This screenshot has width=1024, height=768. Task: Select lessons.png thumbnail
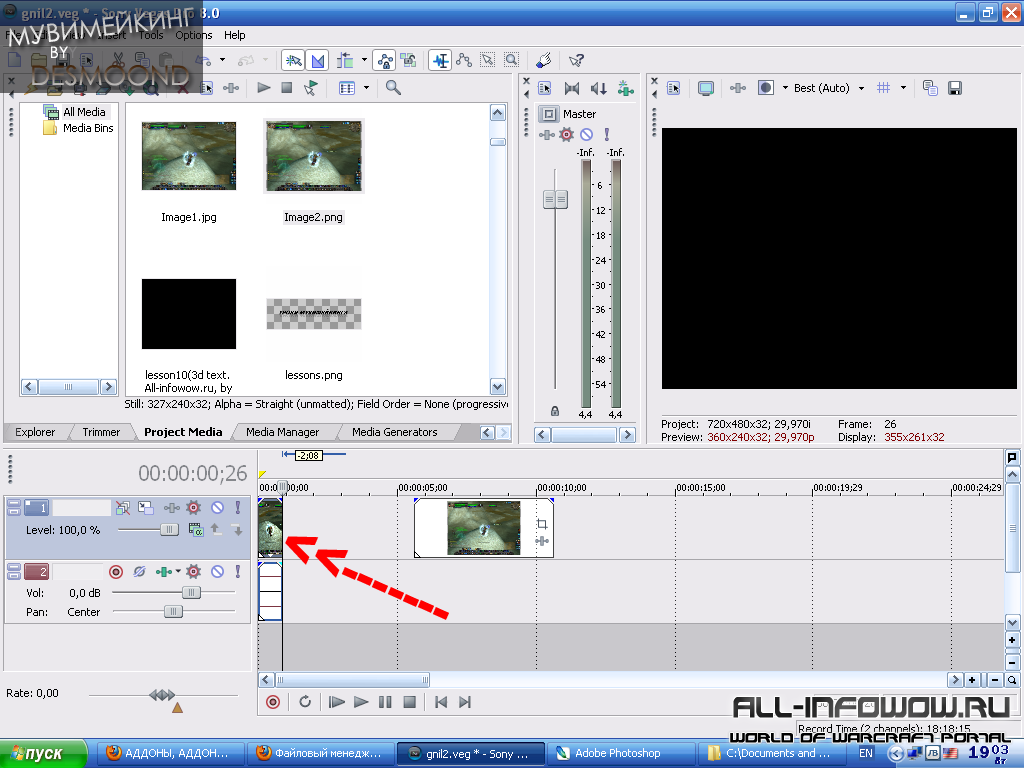point(313,314)
